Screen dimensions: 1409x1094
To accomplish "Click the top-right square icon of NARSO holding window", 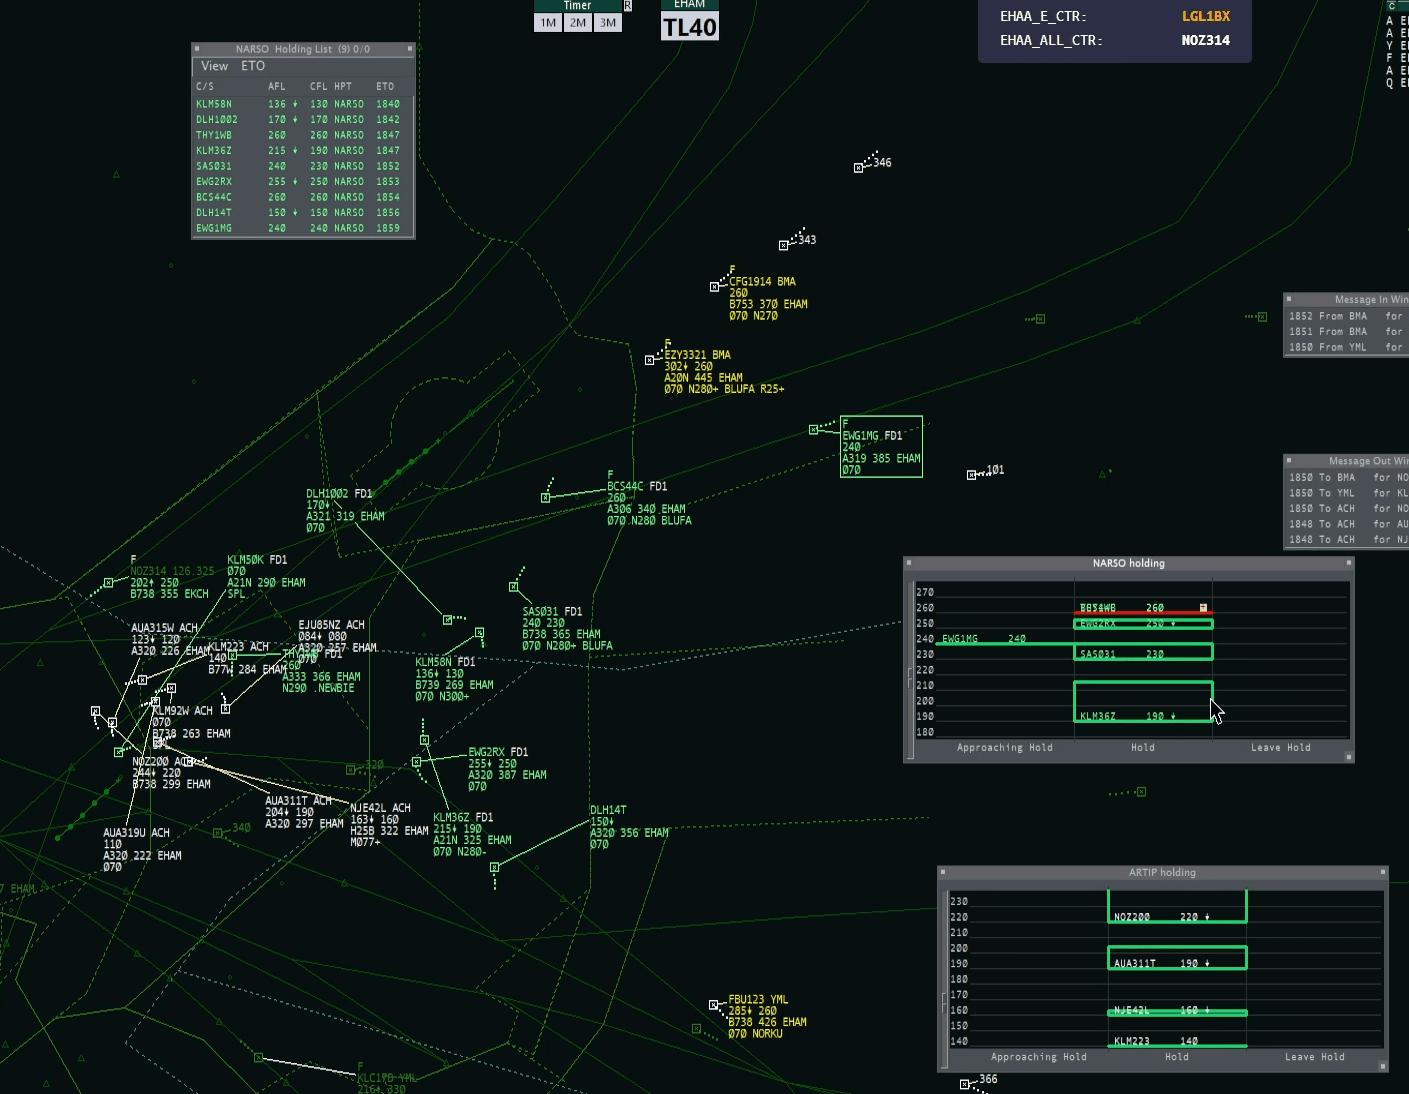I will coord(1349,563).
